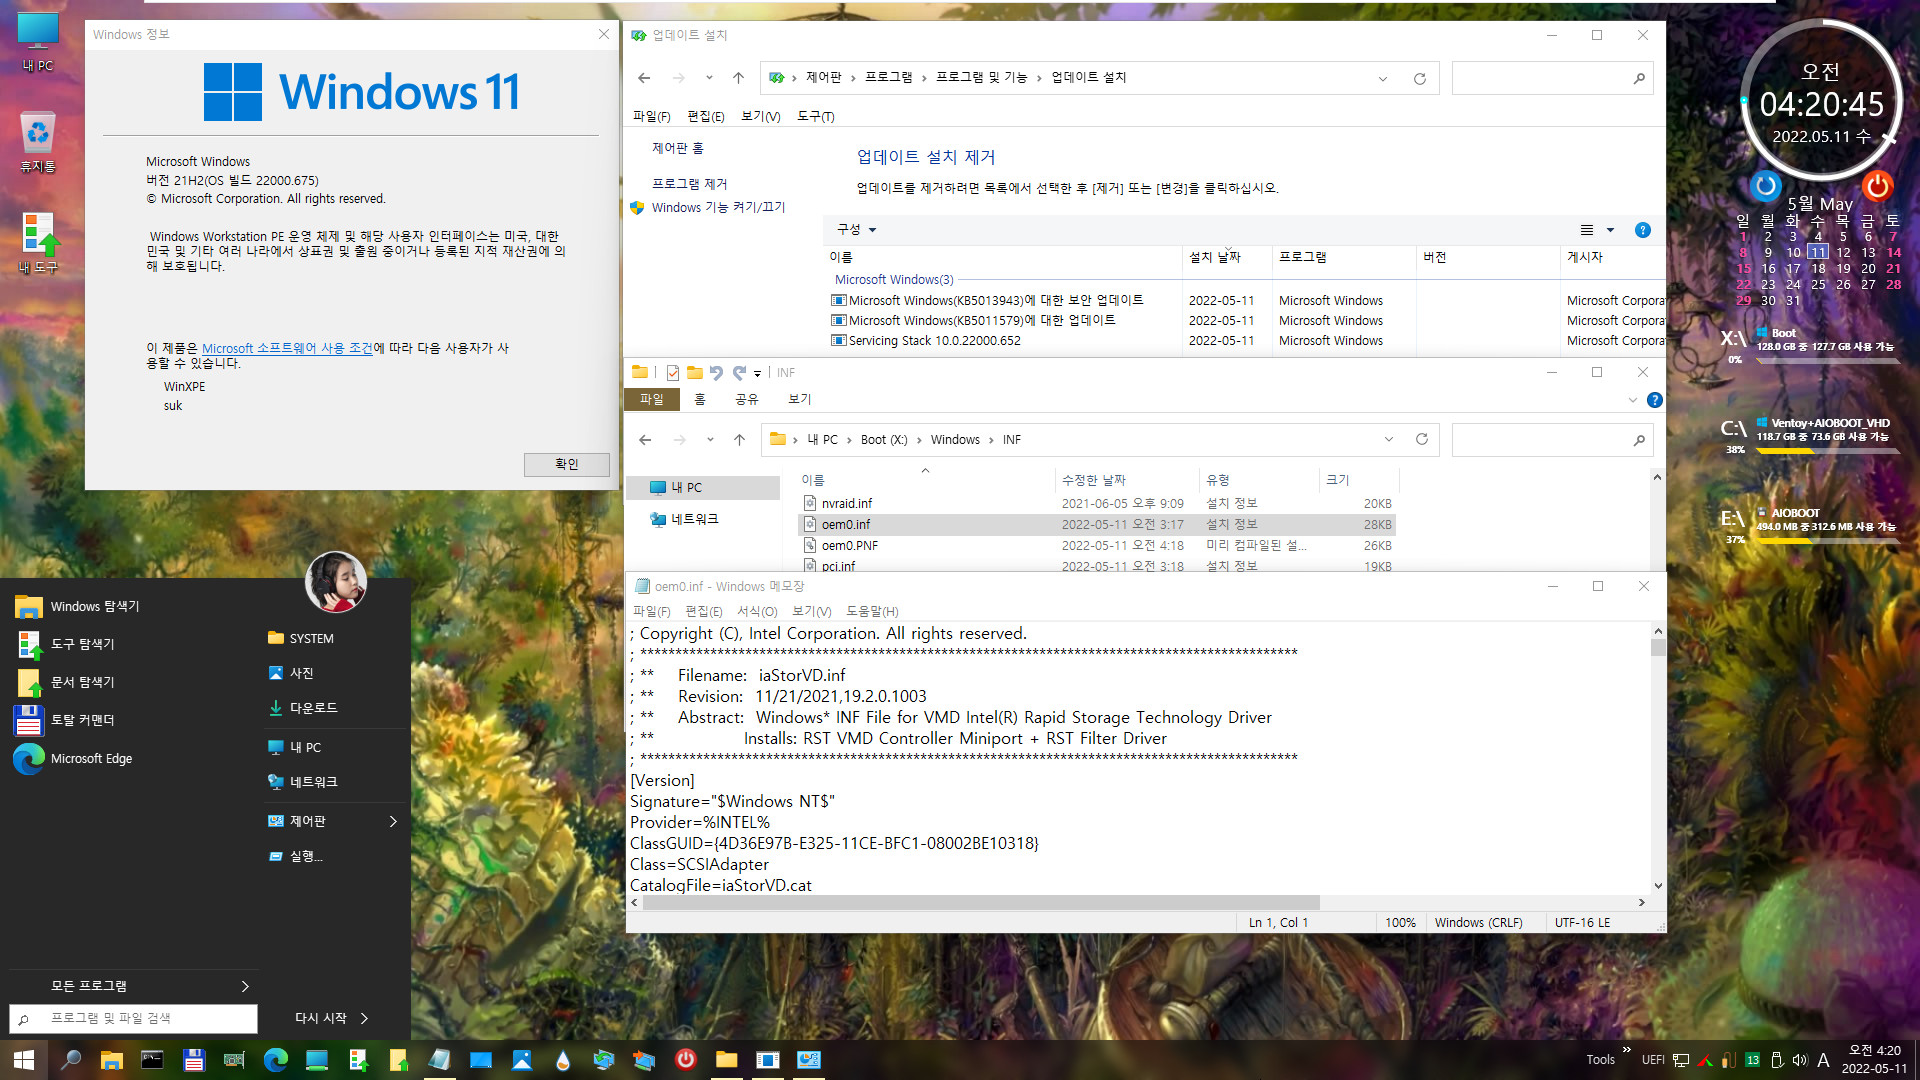Refresh the INF explorer address bar

[x=1422, y=440]
